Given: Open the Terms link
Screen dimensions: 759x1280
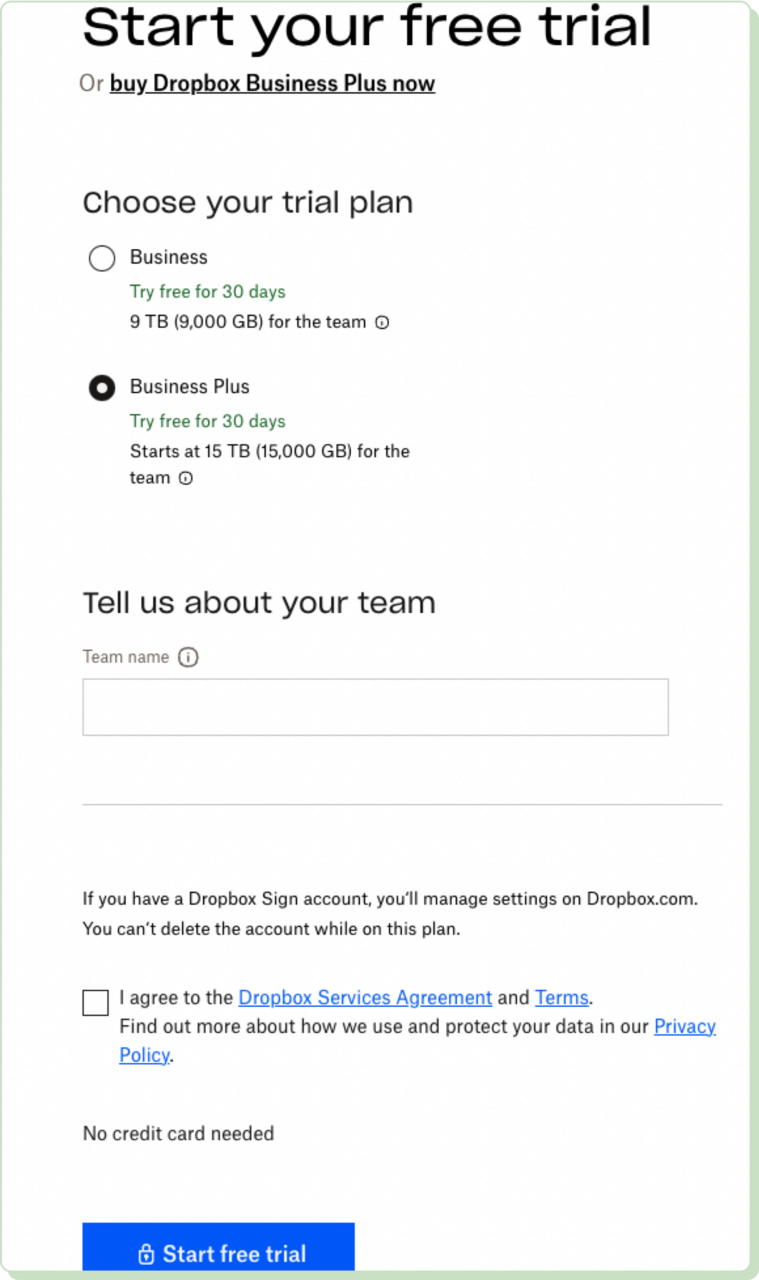Looking at the screenshot, I should tap(561, 997).
